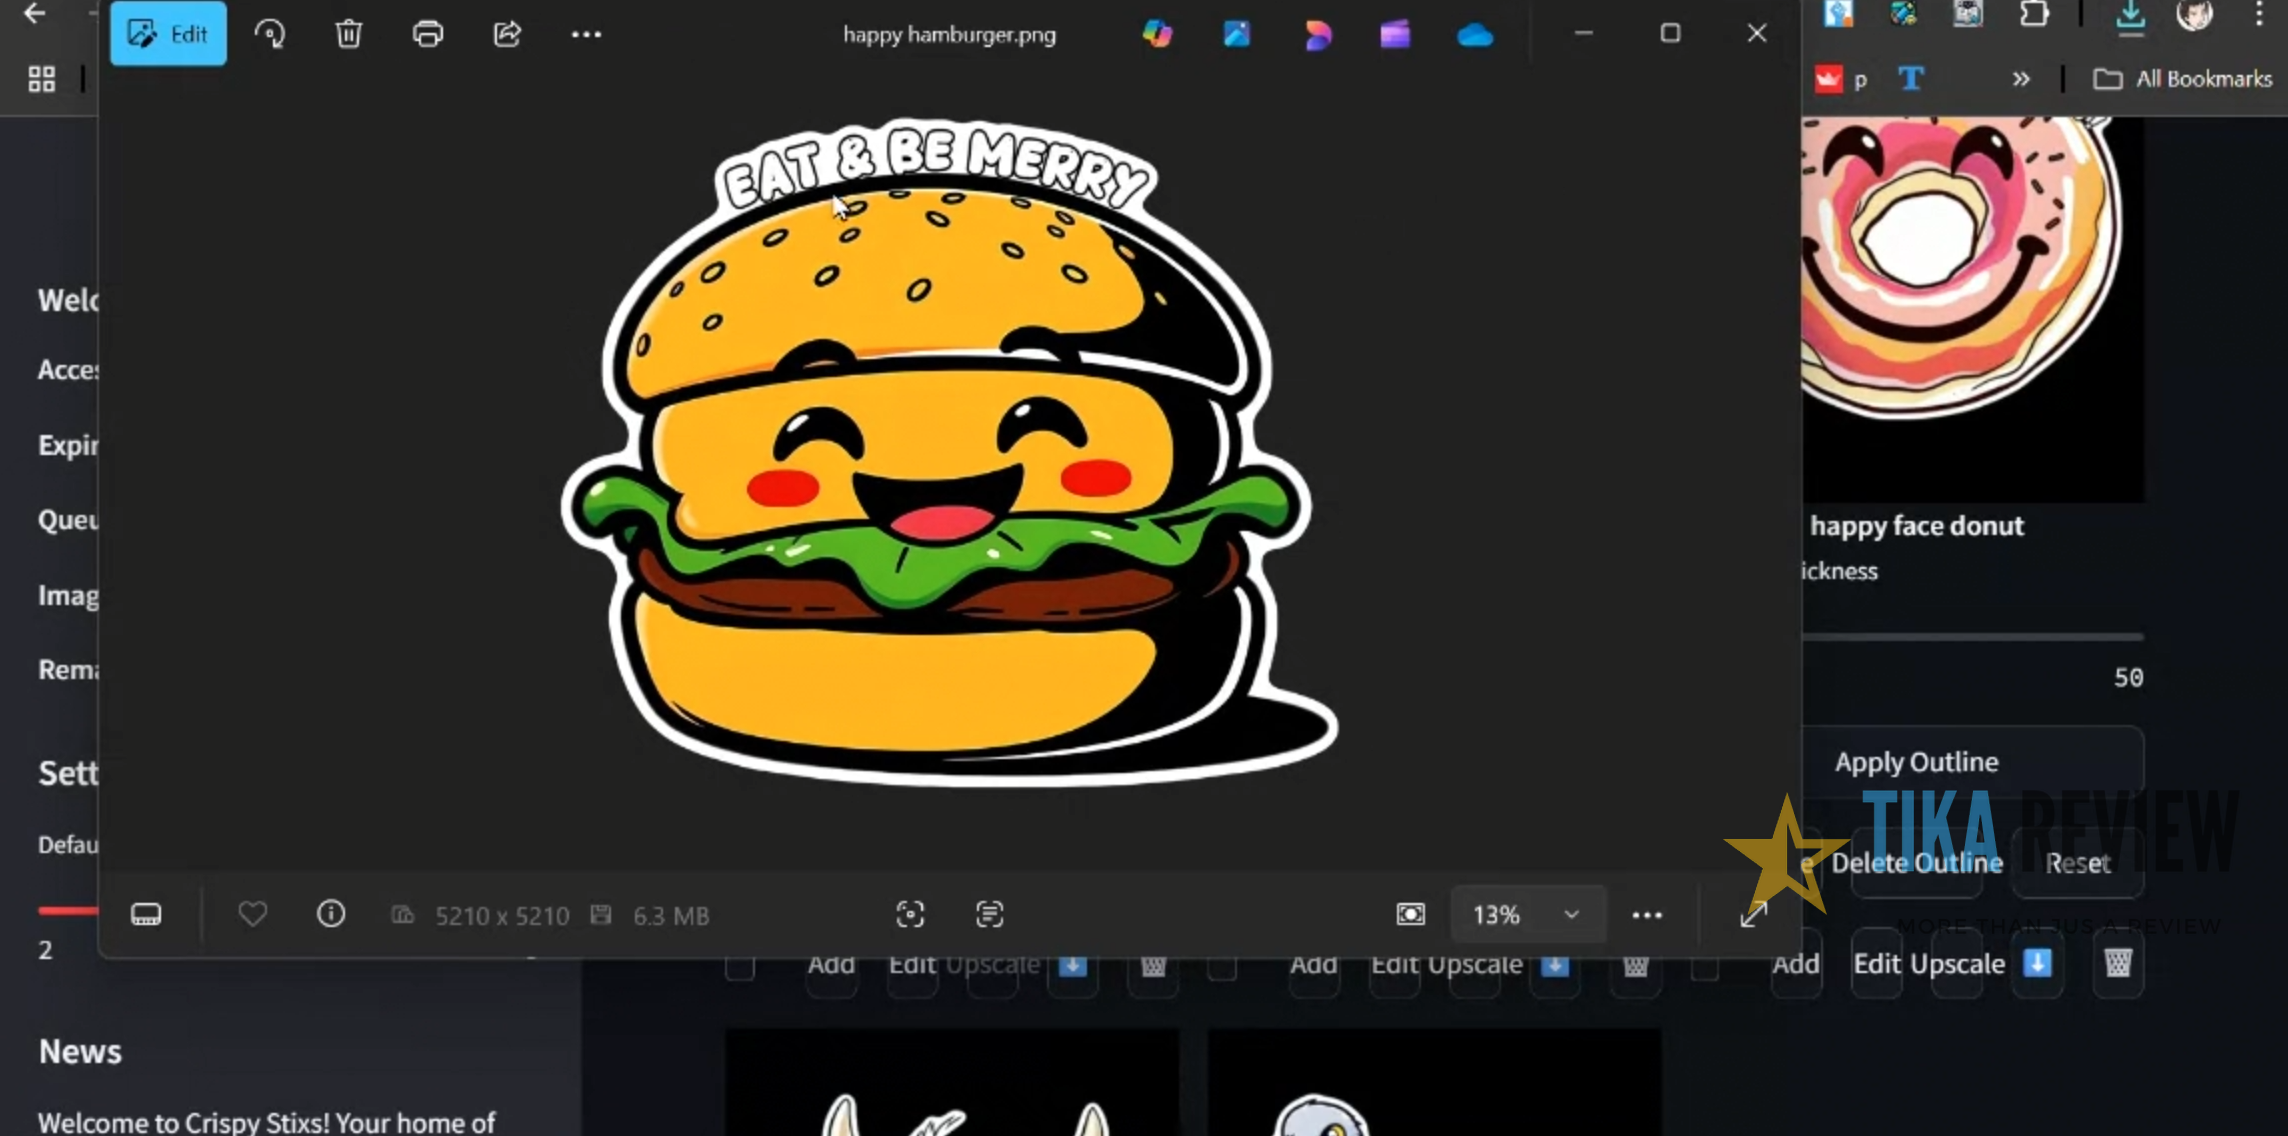Viewport: 2288px width, 1136px height.
Task: Rotate the hamburger image
Action: pyautogui.click(x=270, y=33)
